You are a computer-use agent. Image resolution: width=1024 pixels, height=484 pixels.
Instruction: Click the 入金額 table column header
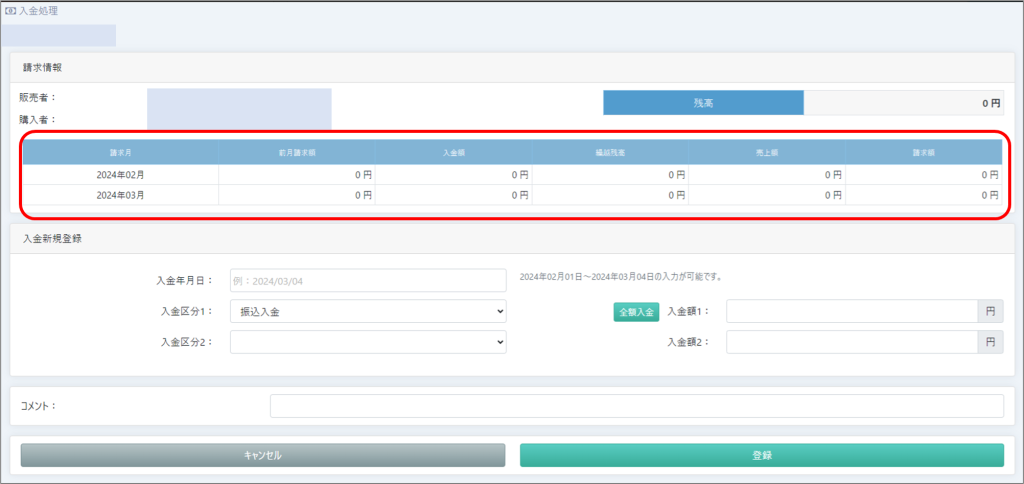[x=454, y=153]
